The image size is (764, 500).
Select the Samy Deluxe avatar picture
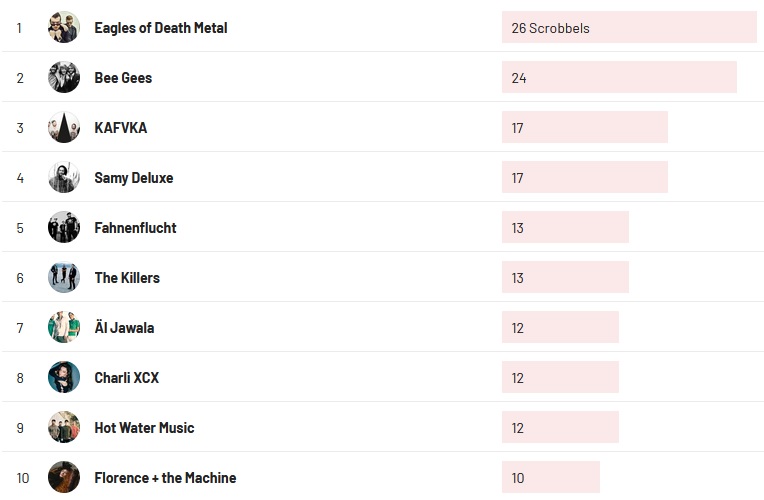point(64,178)
